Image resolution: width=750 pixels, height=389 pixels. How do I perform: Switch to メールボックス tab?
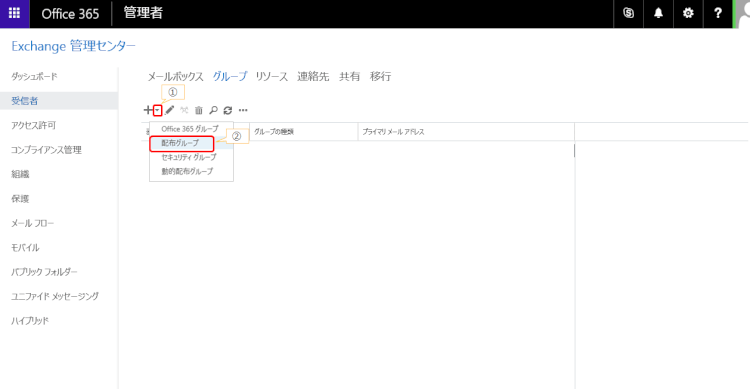[x=175, y=77]
